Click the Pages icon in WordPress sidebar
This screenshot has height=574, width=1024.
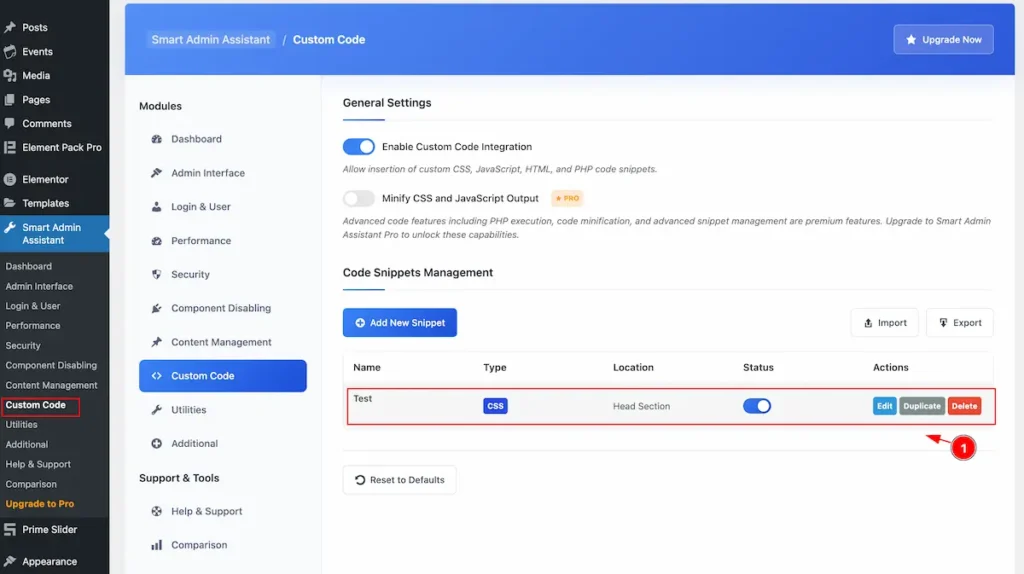10,100
